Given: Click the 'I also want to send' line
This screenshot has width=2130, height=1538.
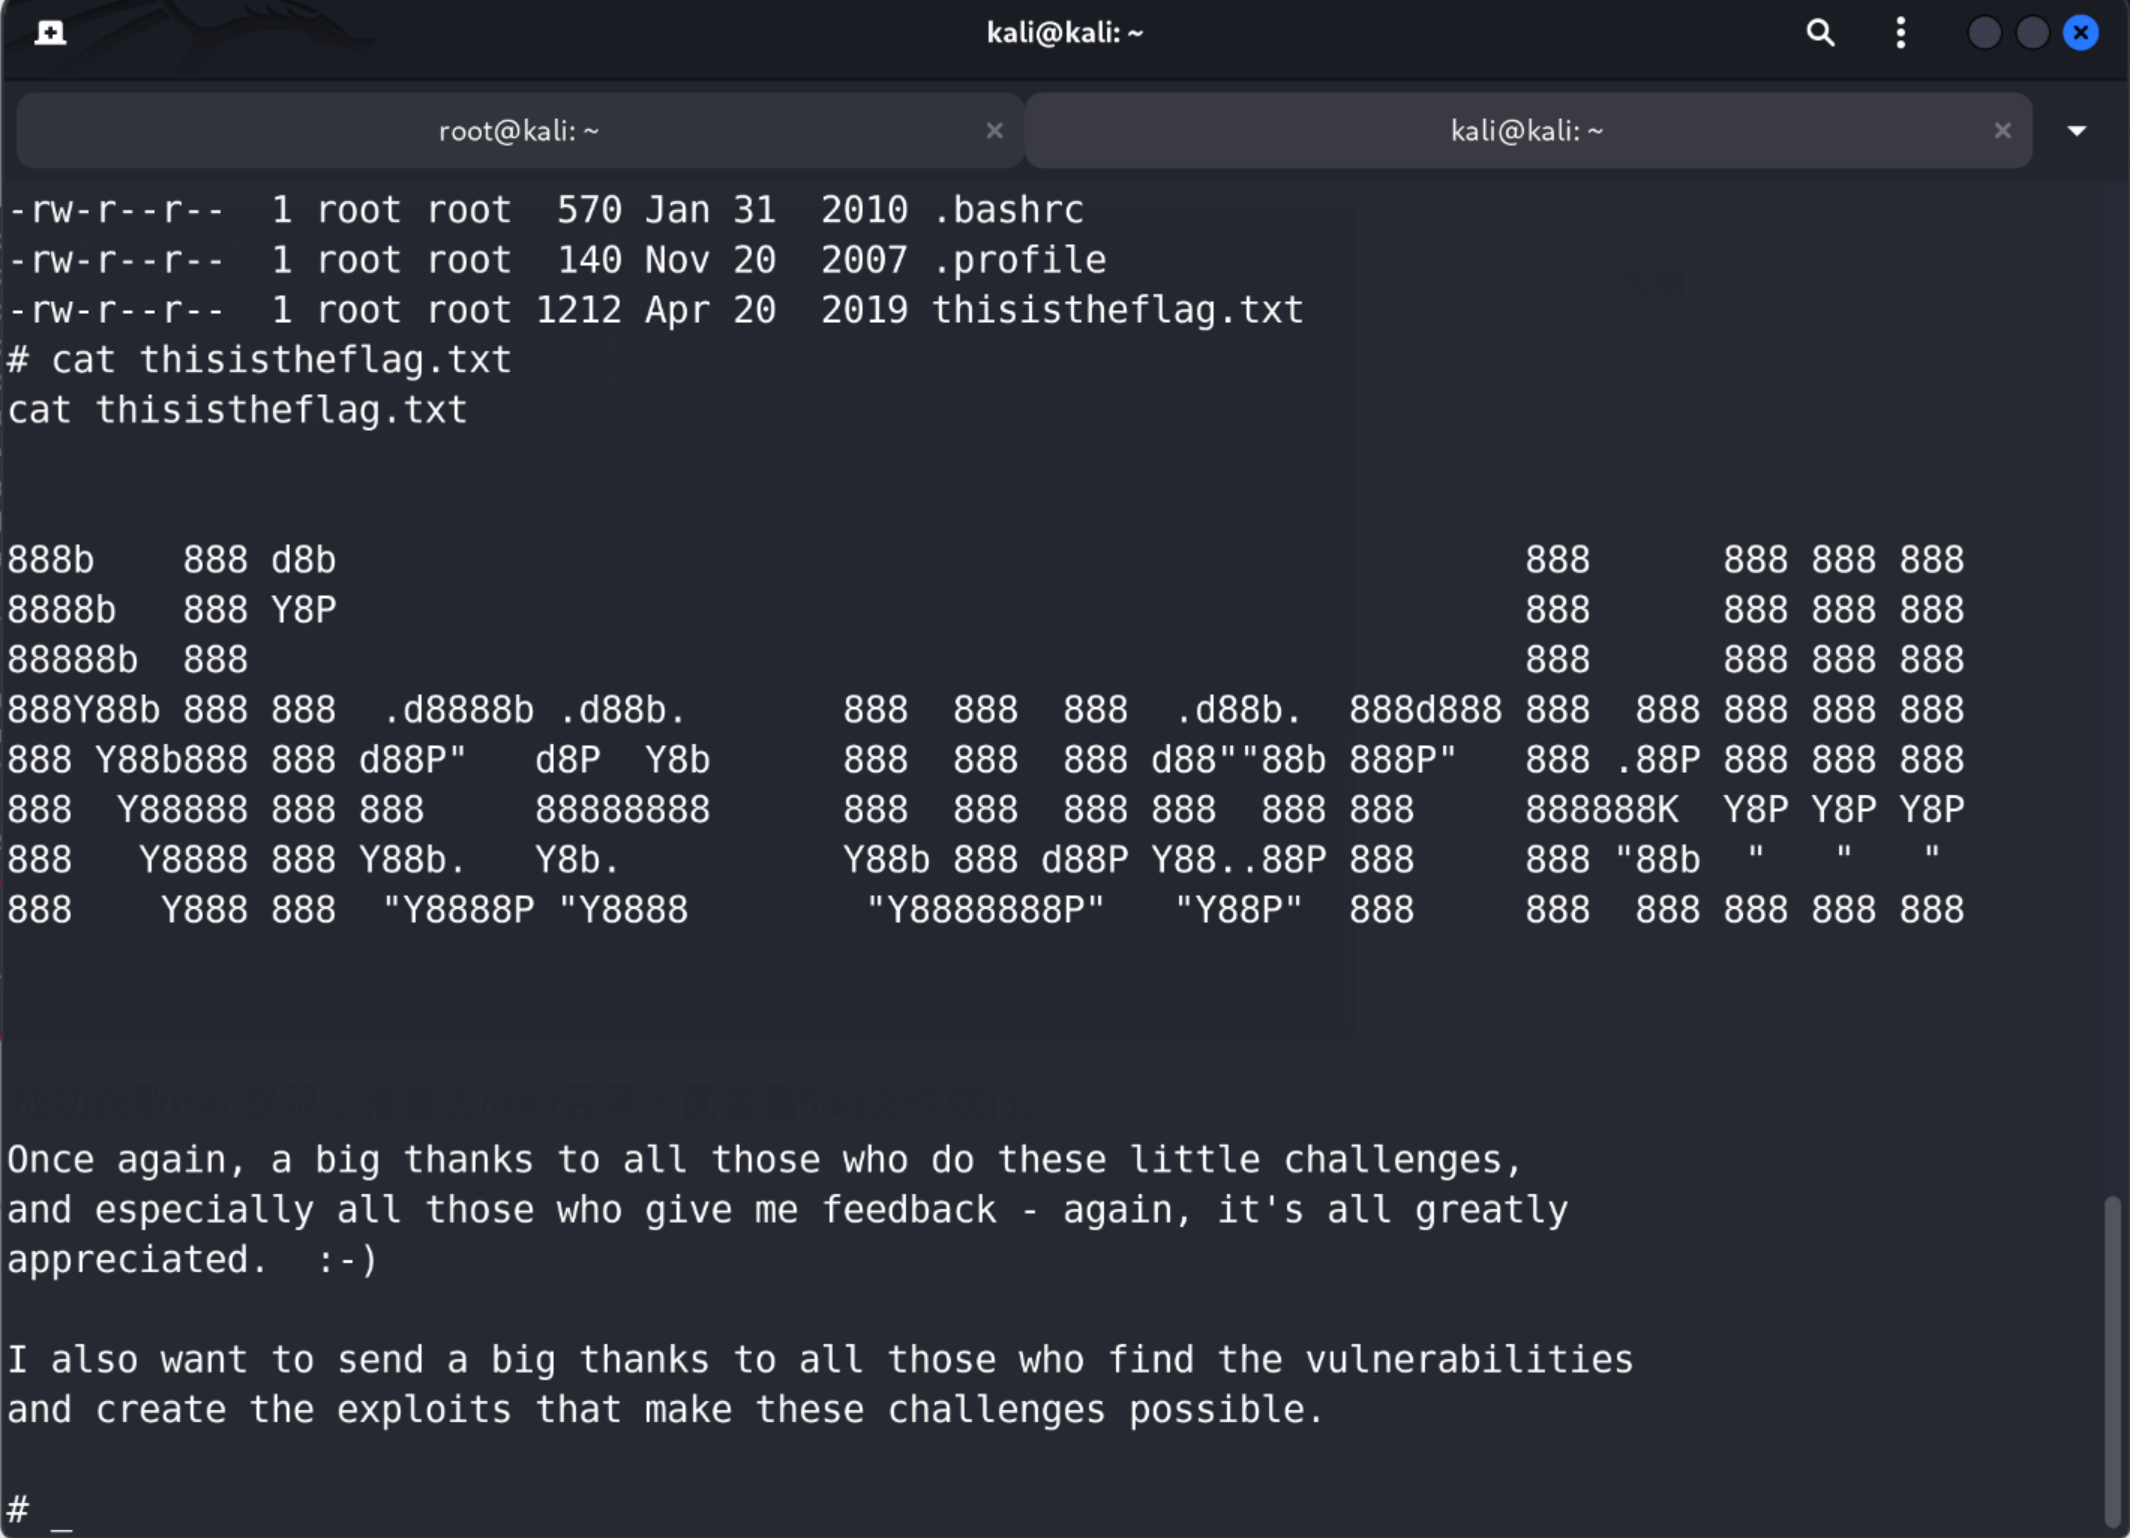Looking at the screenshot, I should click(819, 1360).
